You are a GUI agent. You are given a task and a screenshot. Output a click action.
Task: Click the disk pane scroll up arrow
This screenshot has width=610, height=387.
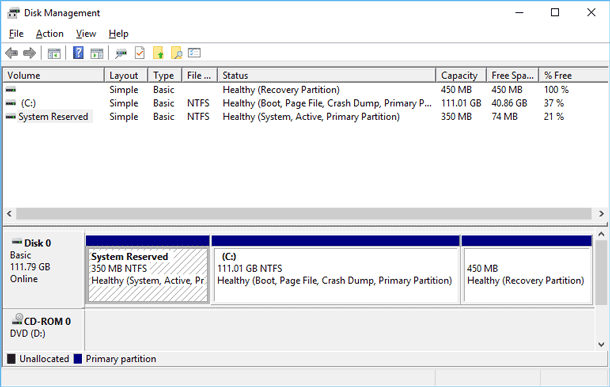point(601,235)
